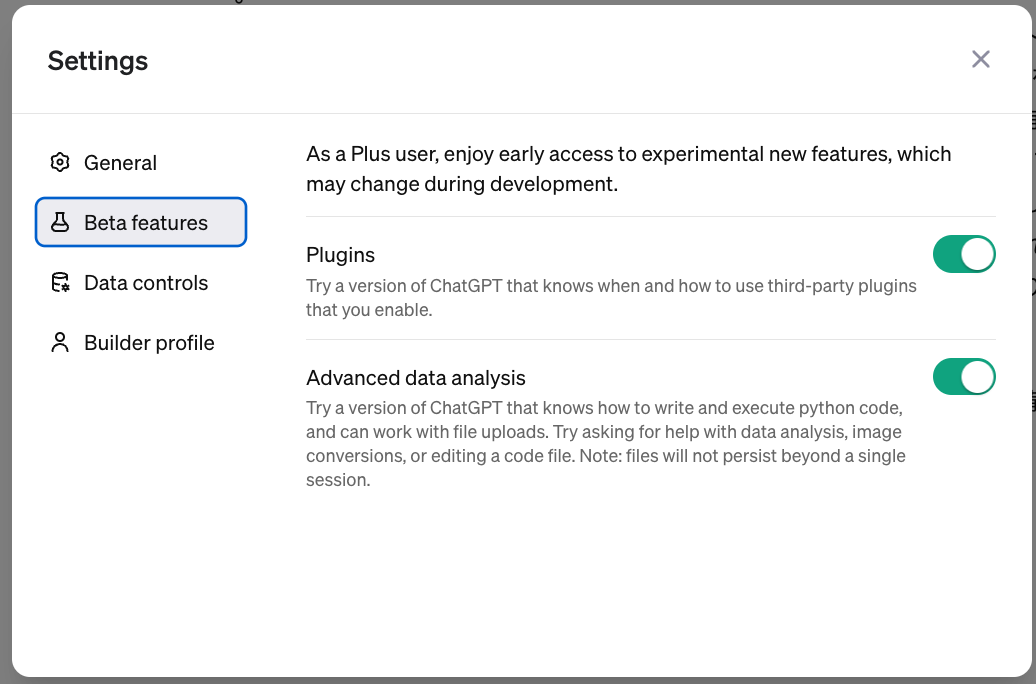1036x684 pixels.
Task: Click the white knob on the Advanced data analysis switch
Action: [x=978, y=377]
